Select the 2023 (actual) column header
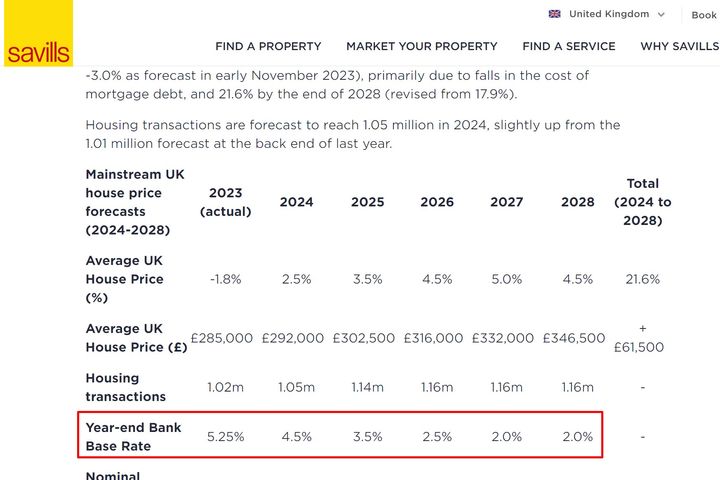 (226, 202)
